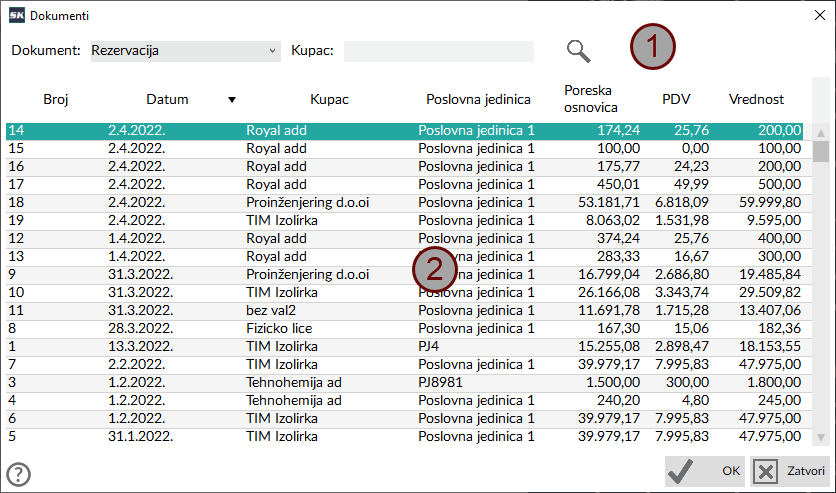
Task: Select row 19 TIM Izolirka 9.595,00
Action: click(404, 221)
